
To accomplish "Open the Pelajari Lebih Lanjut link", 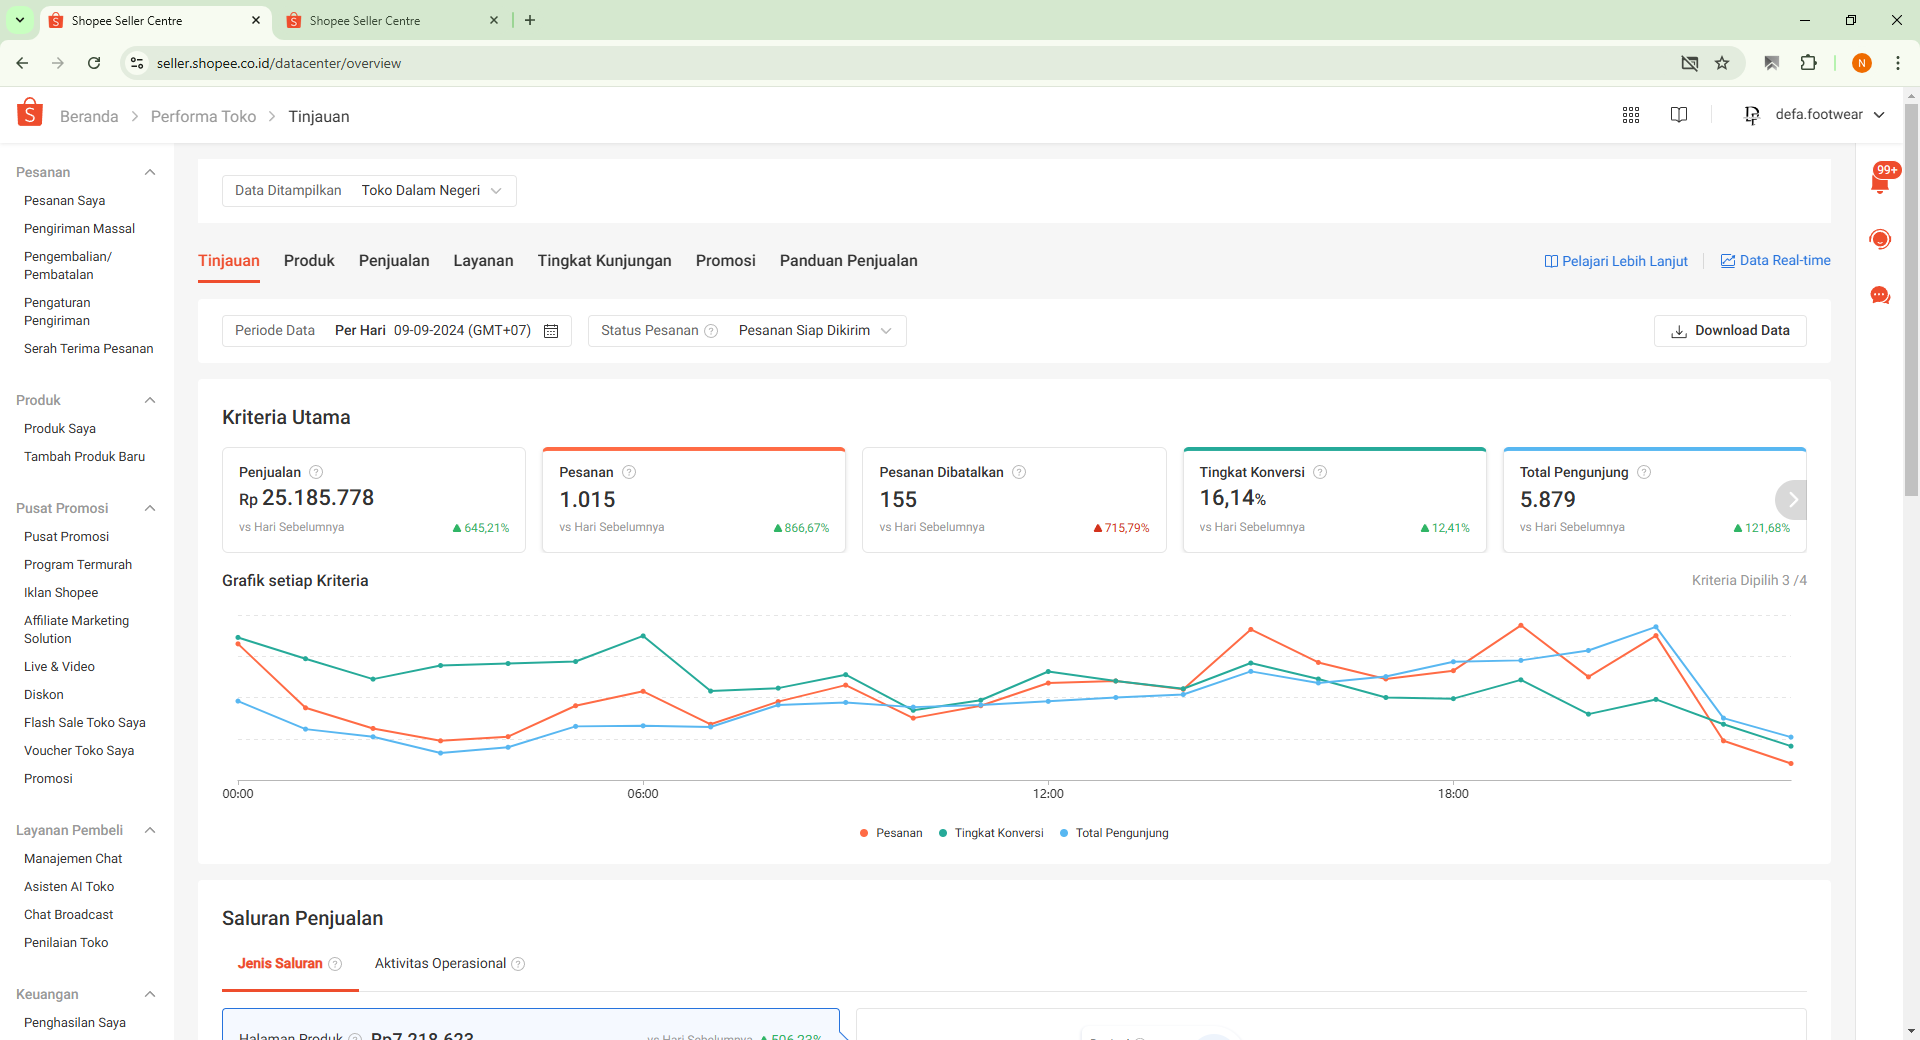I will [x=1616, y=261].
